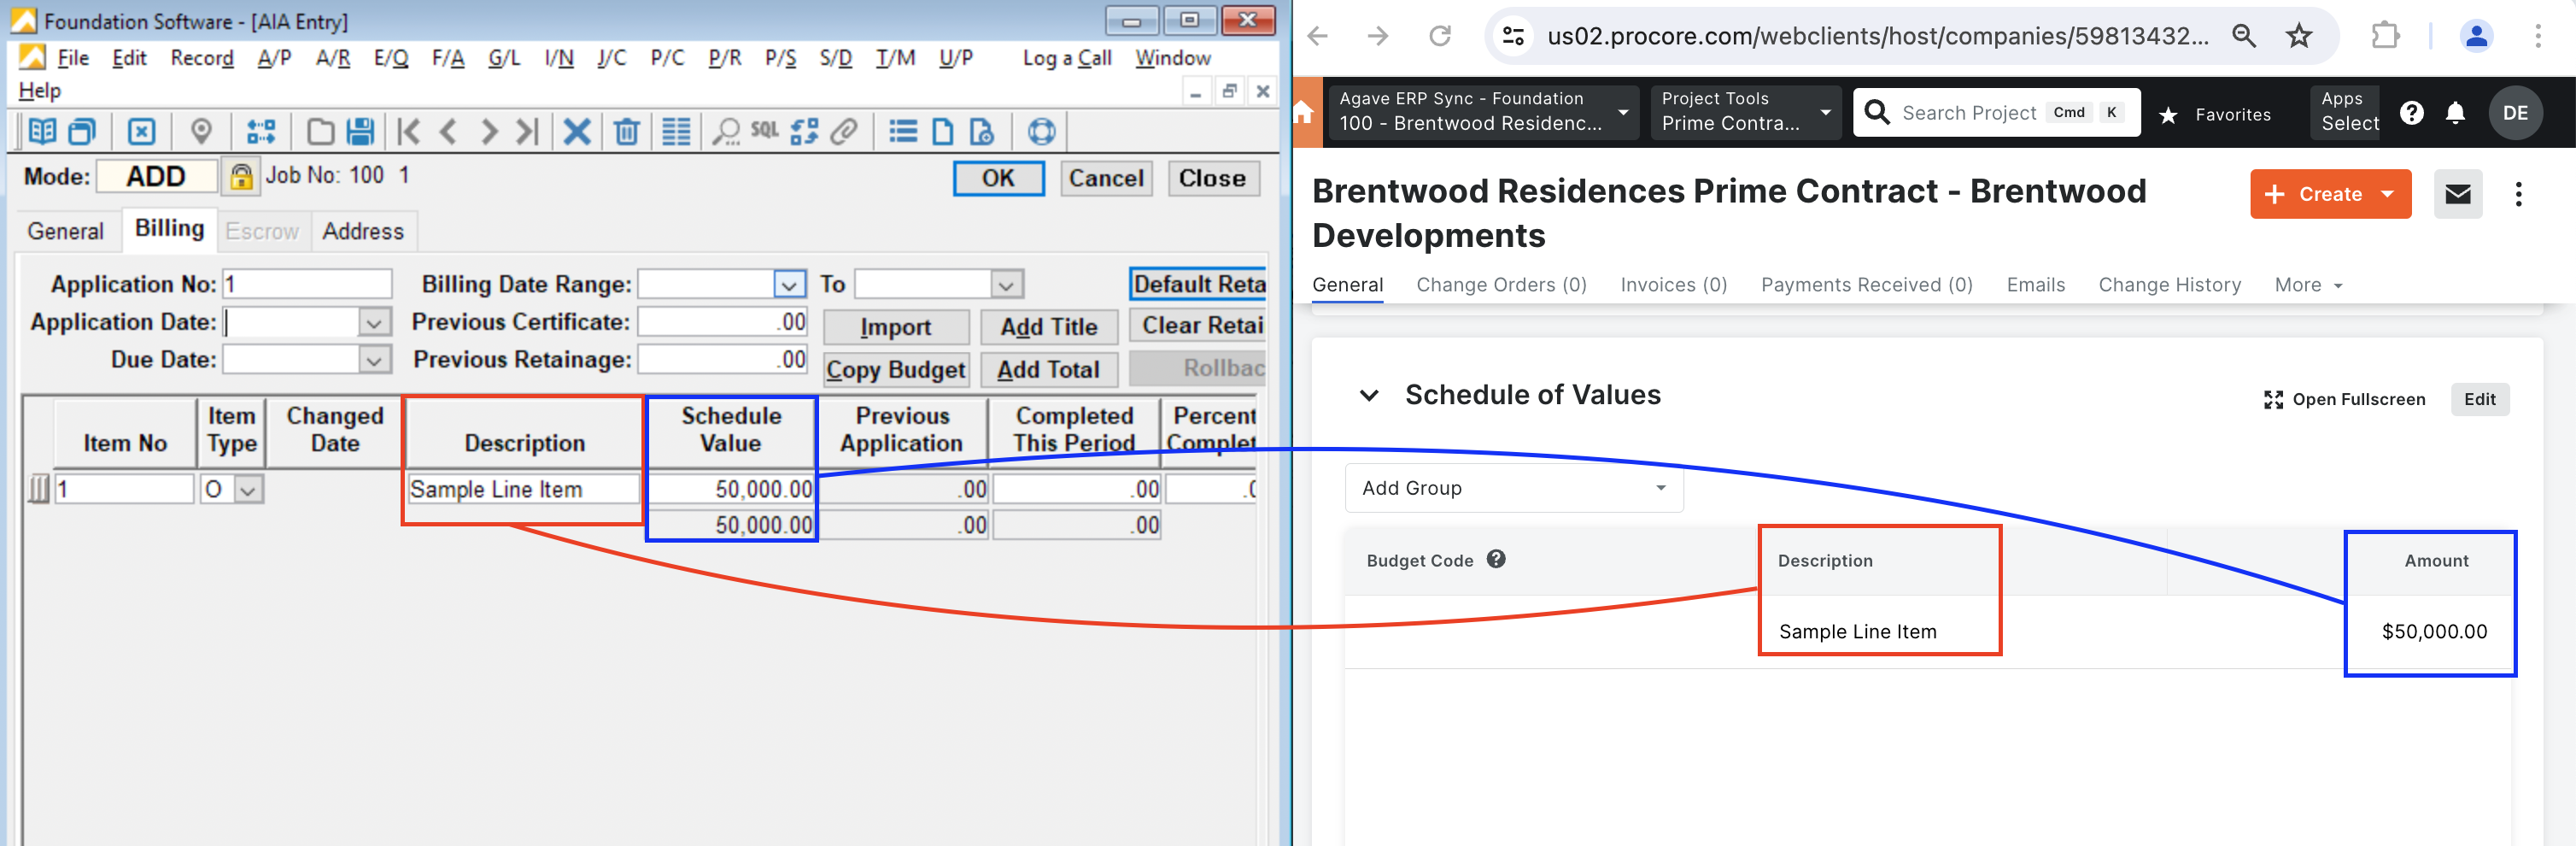Open the Invoices (0) tab
This screenshot has height=846, width=2576.
click(1673, 285)
